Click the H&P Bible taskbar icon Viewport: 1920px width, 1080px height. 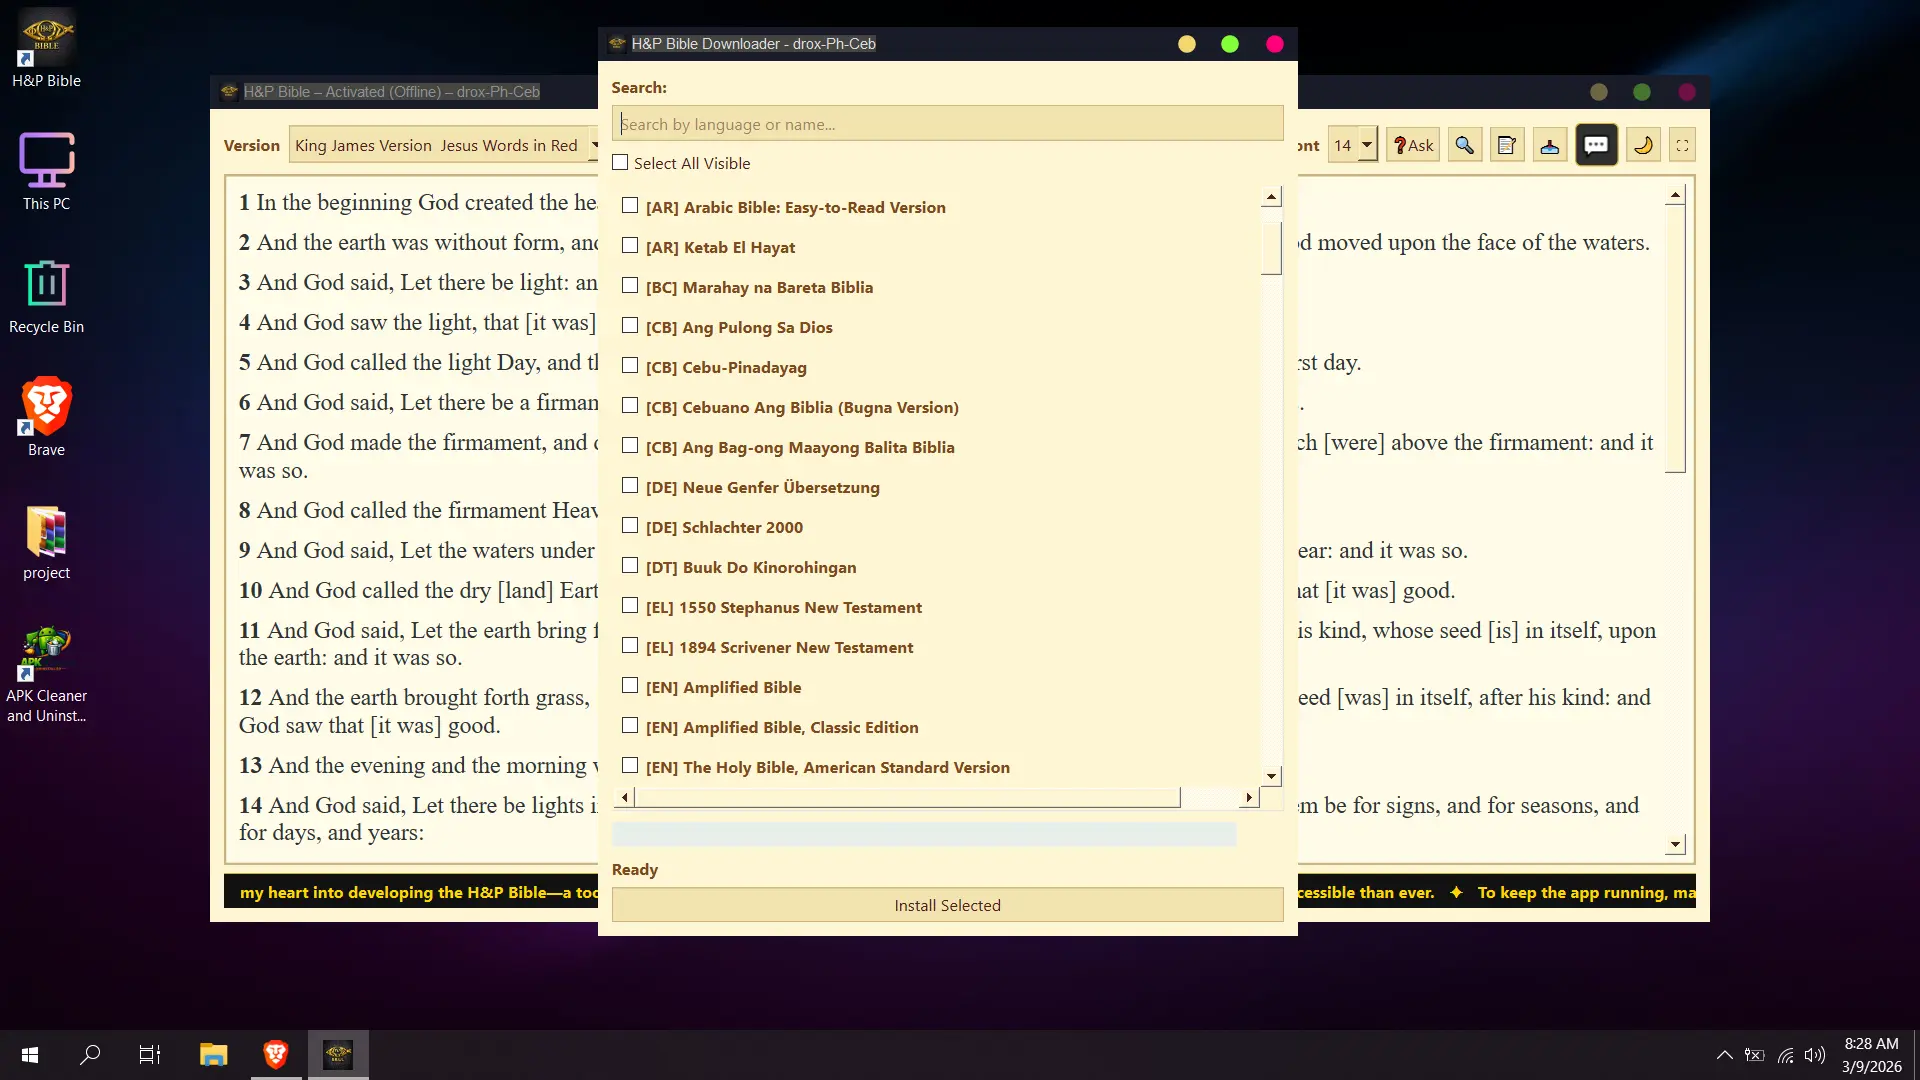pos(338,1055)
